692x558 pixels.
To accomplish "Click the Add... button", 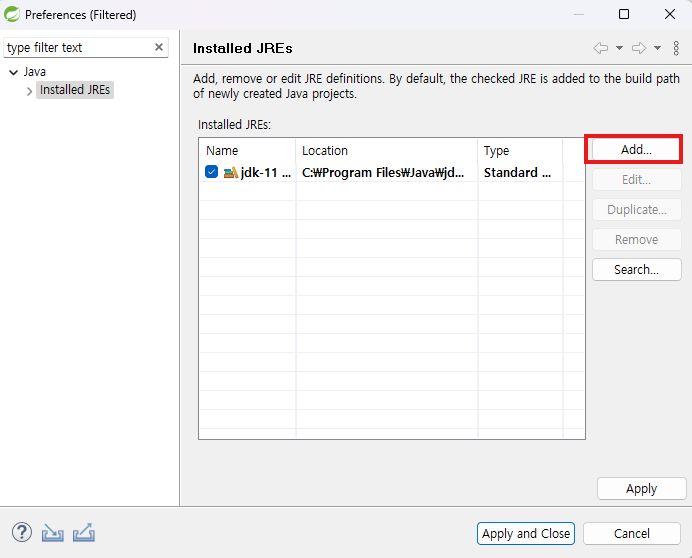I will [636, 150].
